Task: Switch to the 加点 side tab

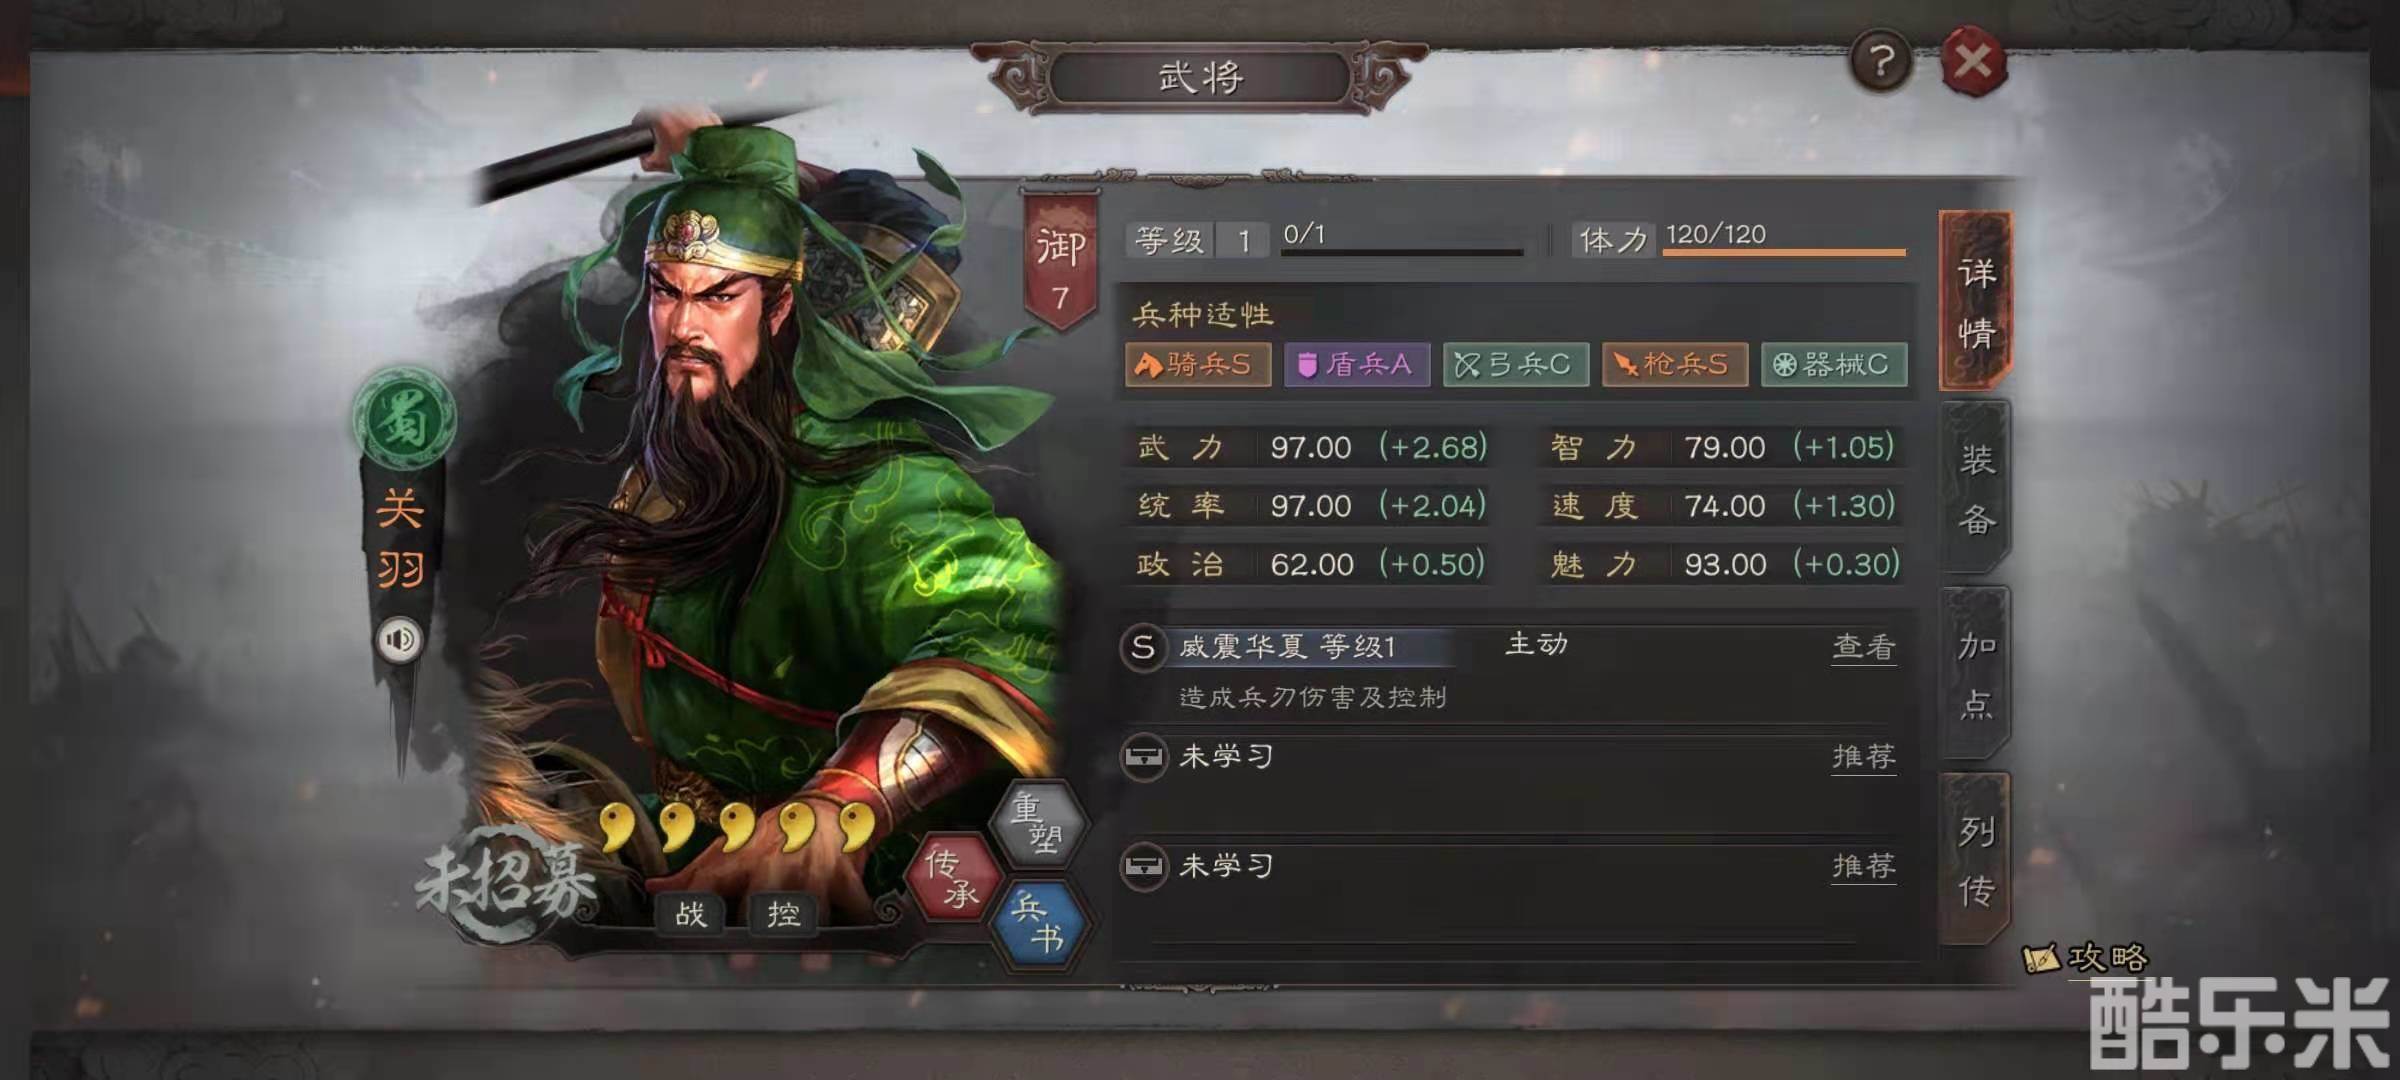Action: (x=1976, y=674)
